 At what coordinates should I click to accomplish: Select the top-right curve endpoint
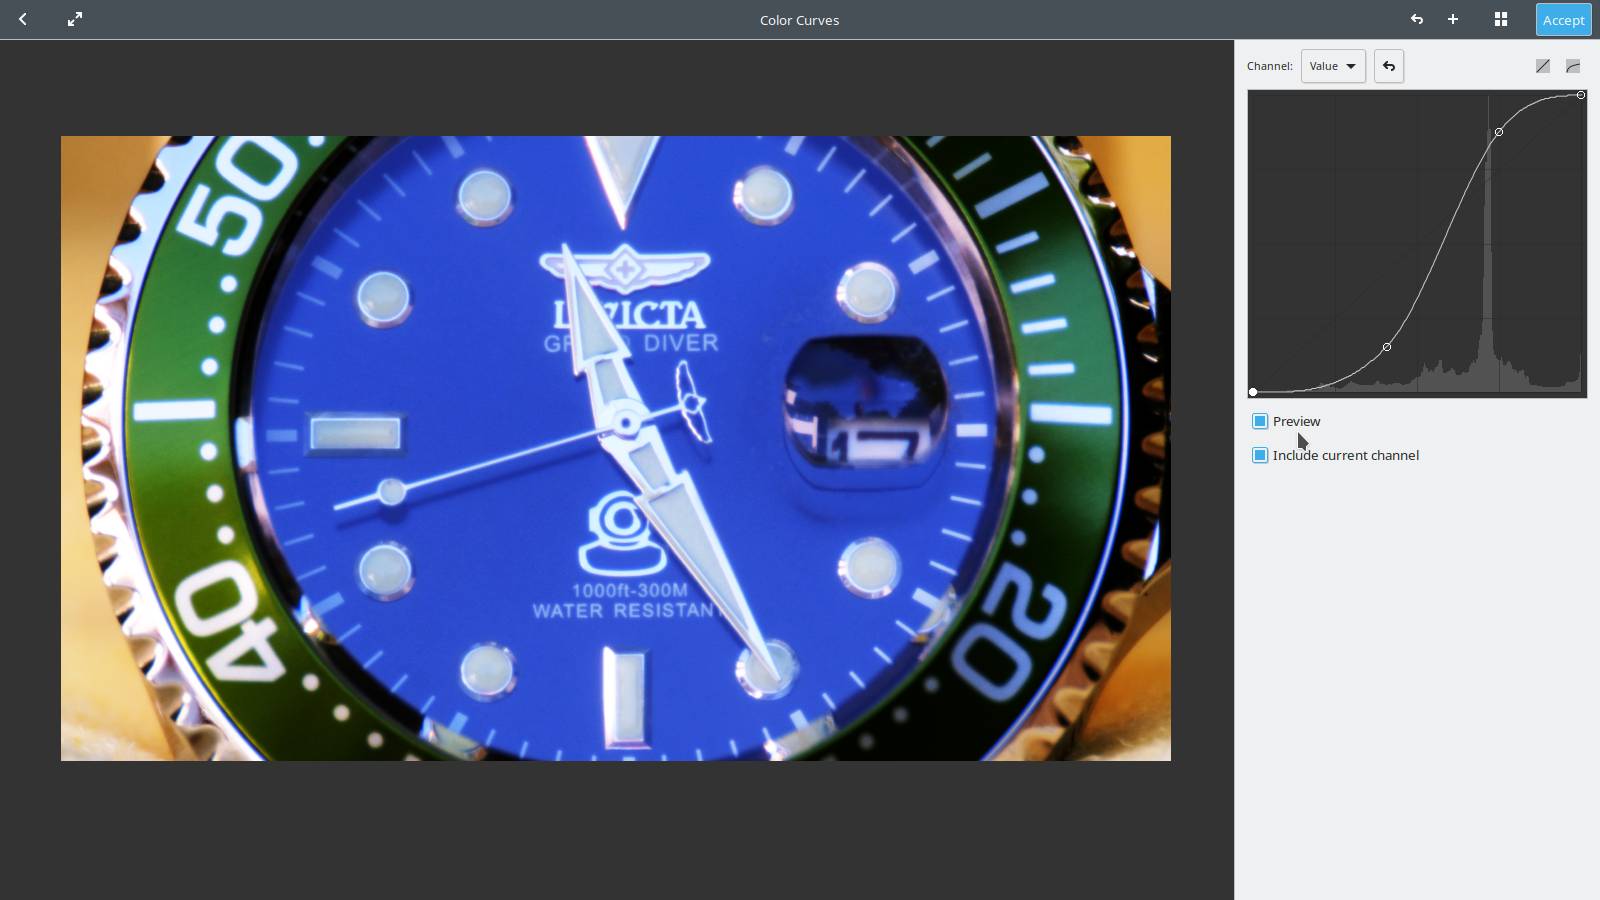1581,95
